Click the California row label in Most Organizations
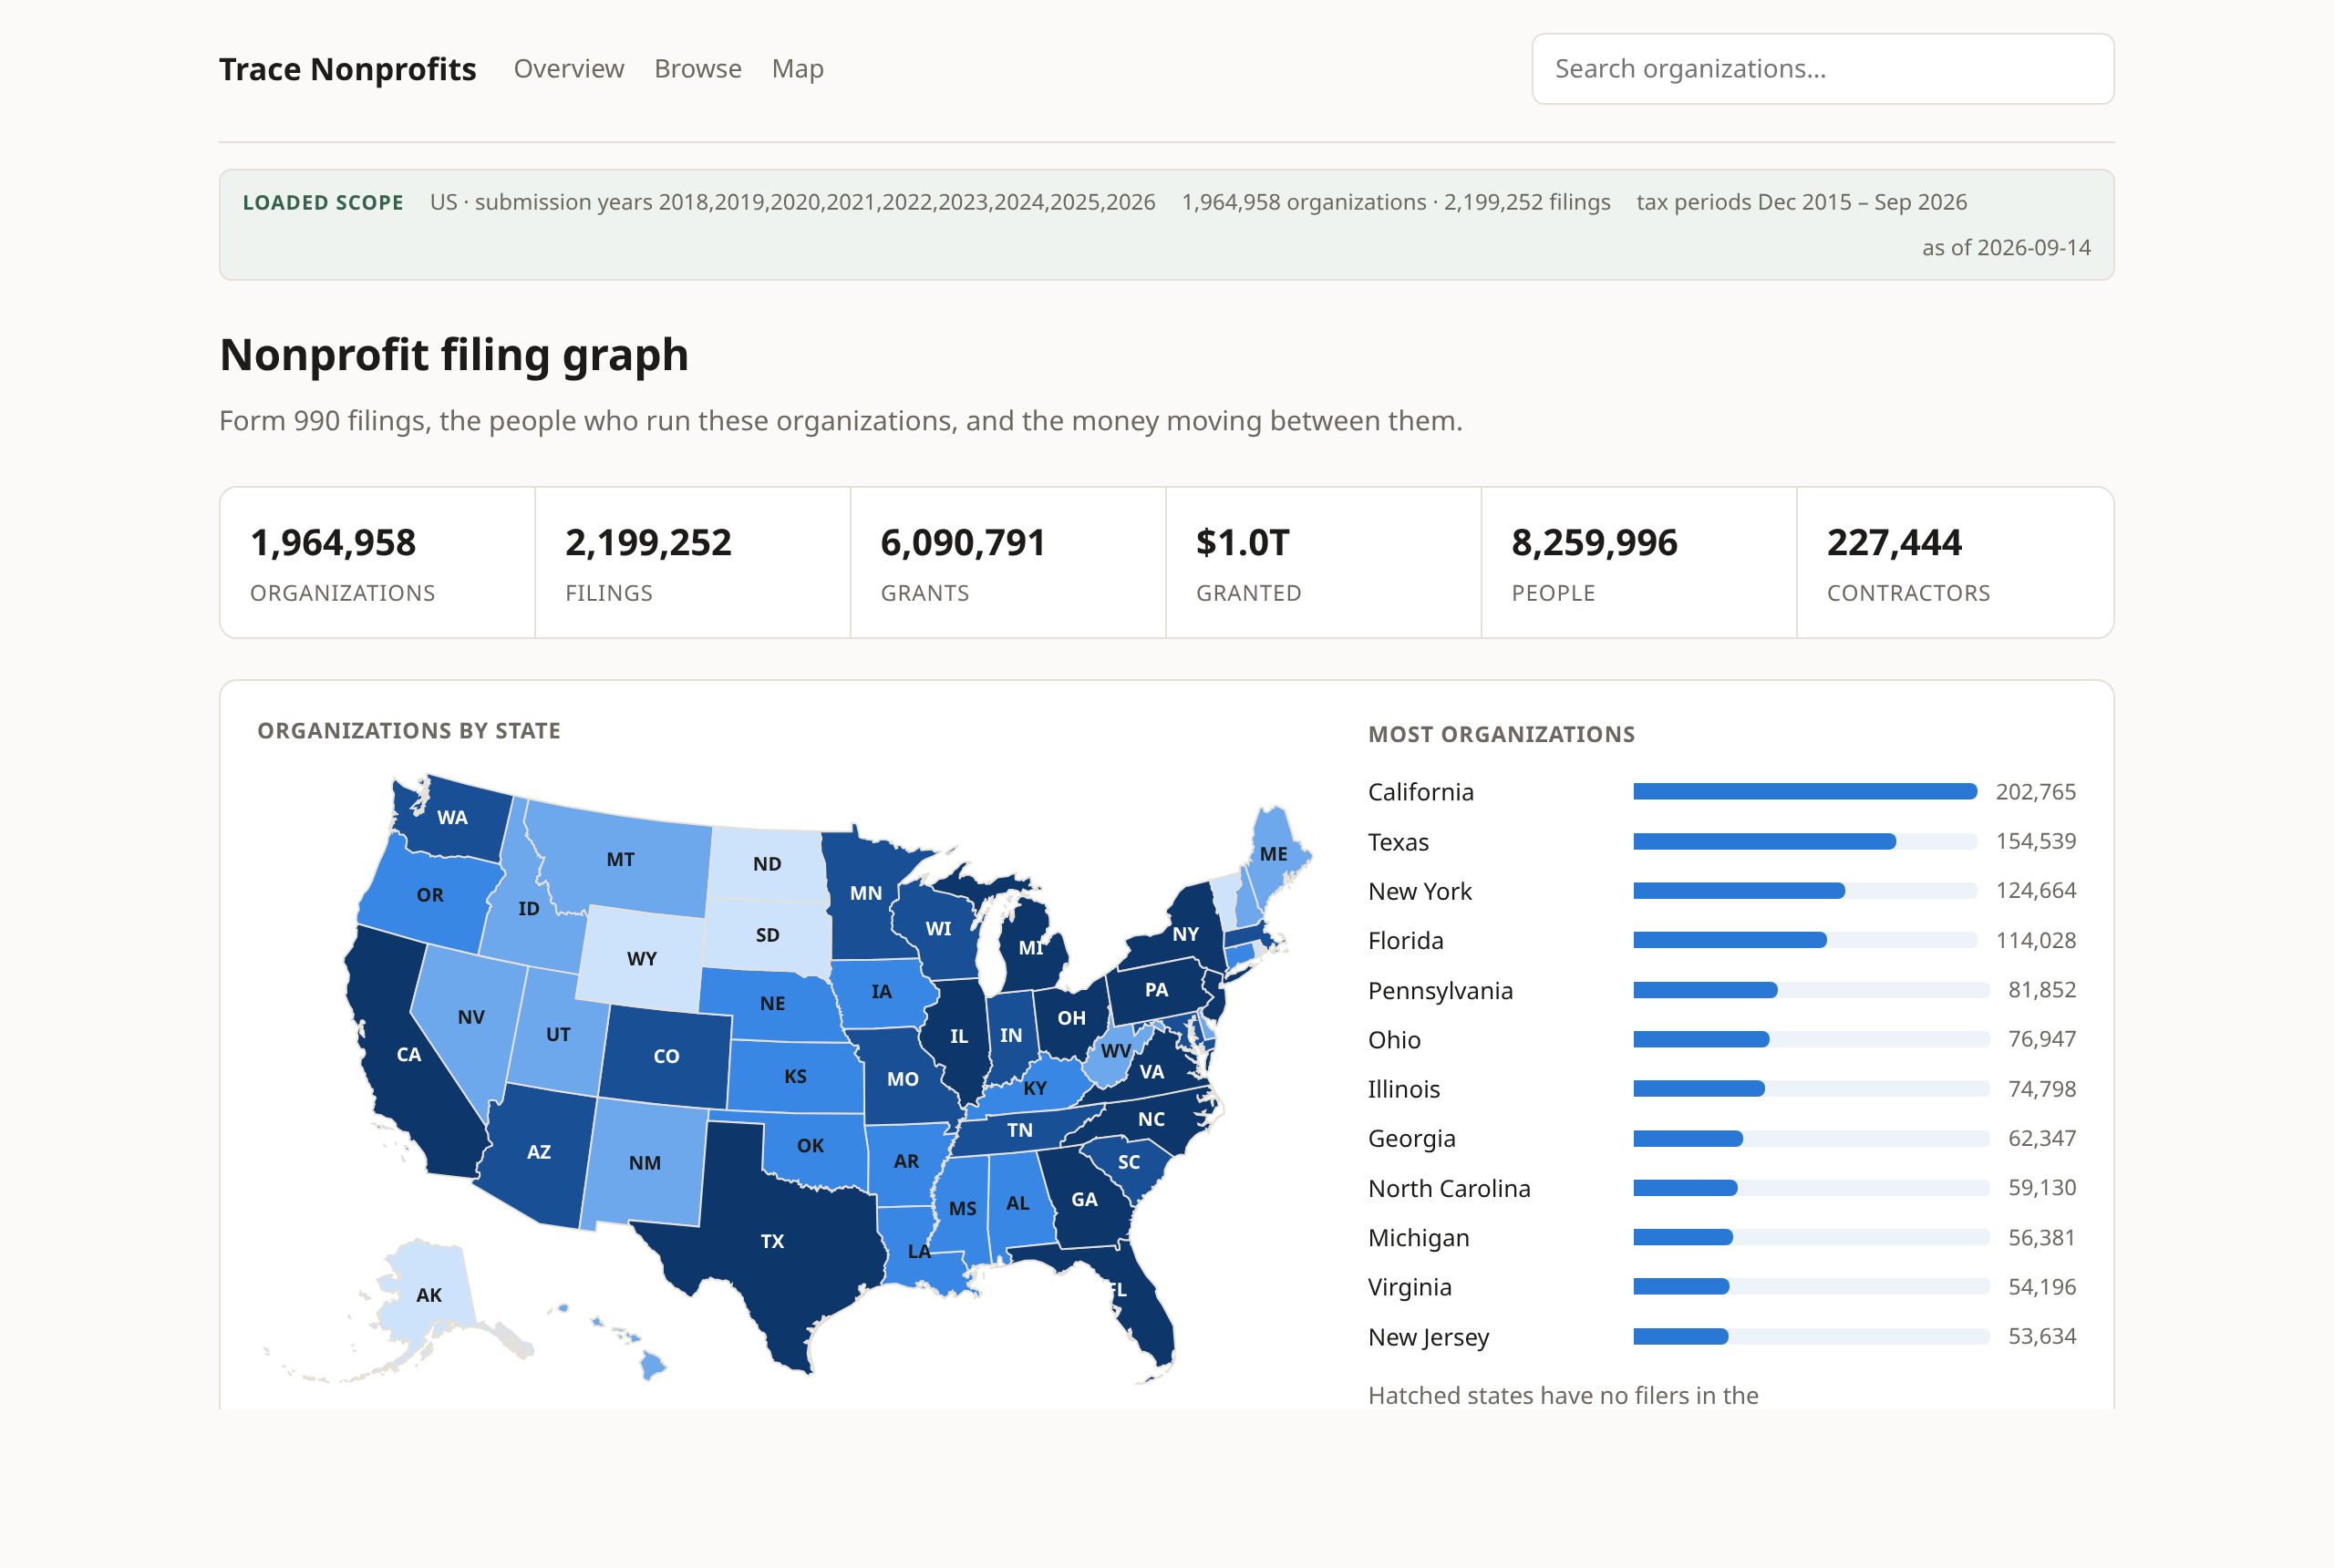 pos(1420,792)
